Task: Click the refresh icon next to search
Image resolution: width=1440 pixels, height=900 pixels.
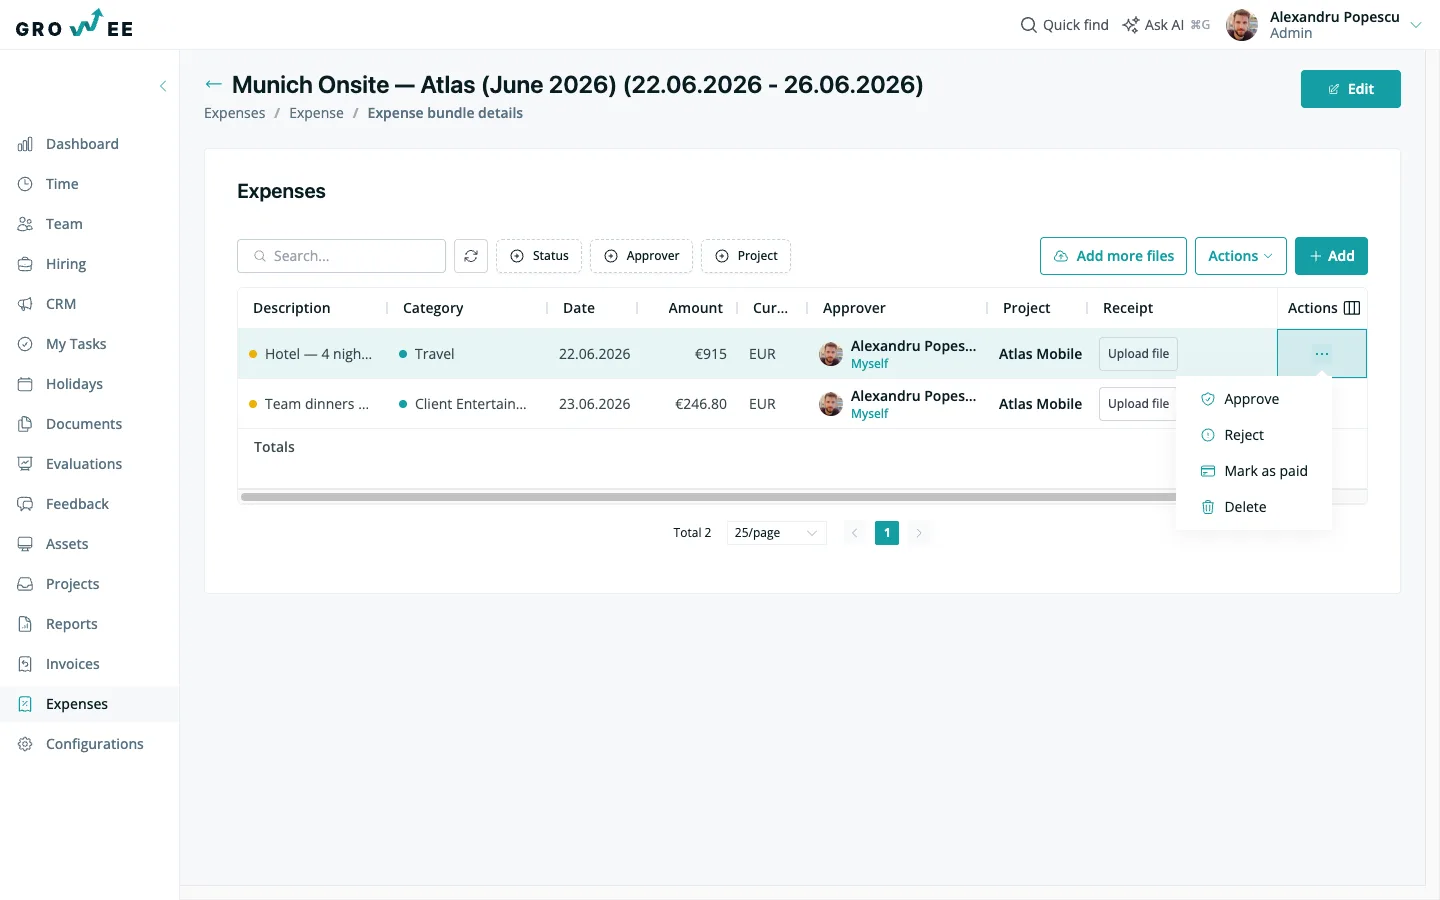Action: 471,256
